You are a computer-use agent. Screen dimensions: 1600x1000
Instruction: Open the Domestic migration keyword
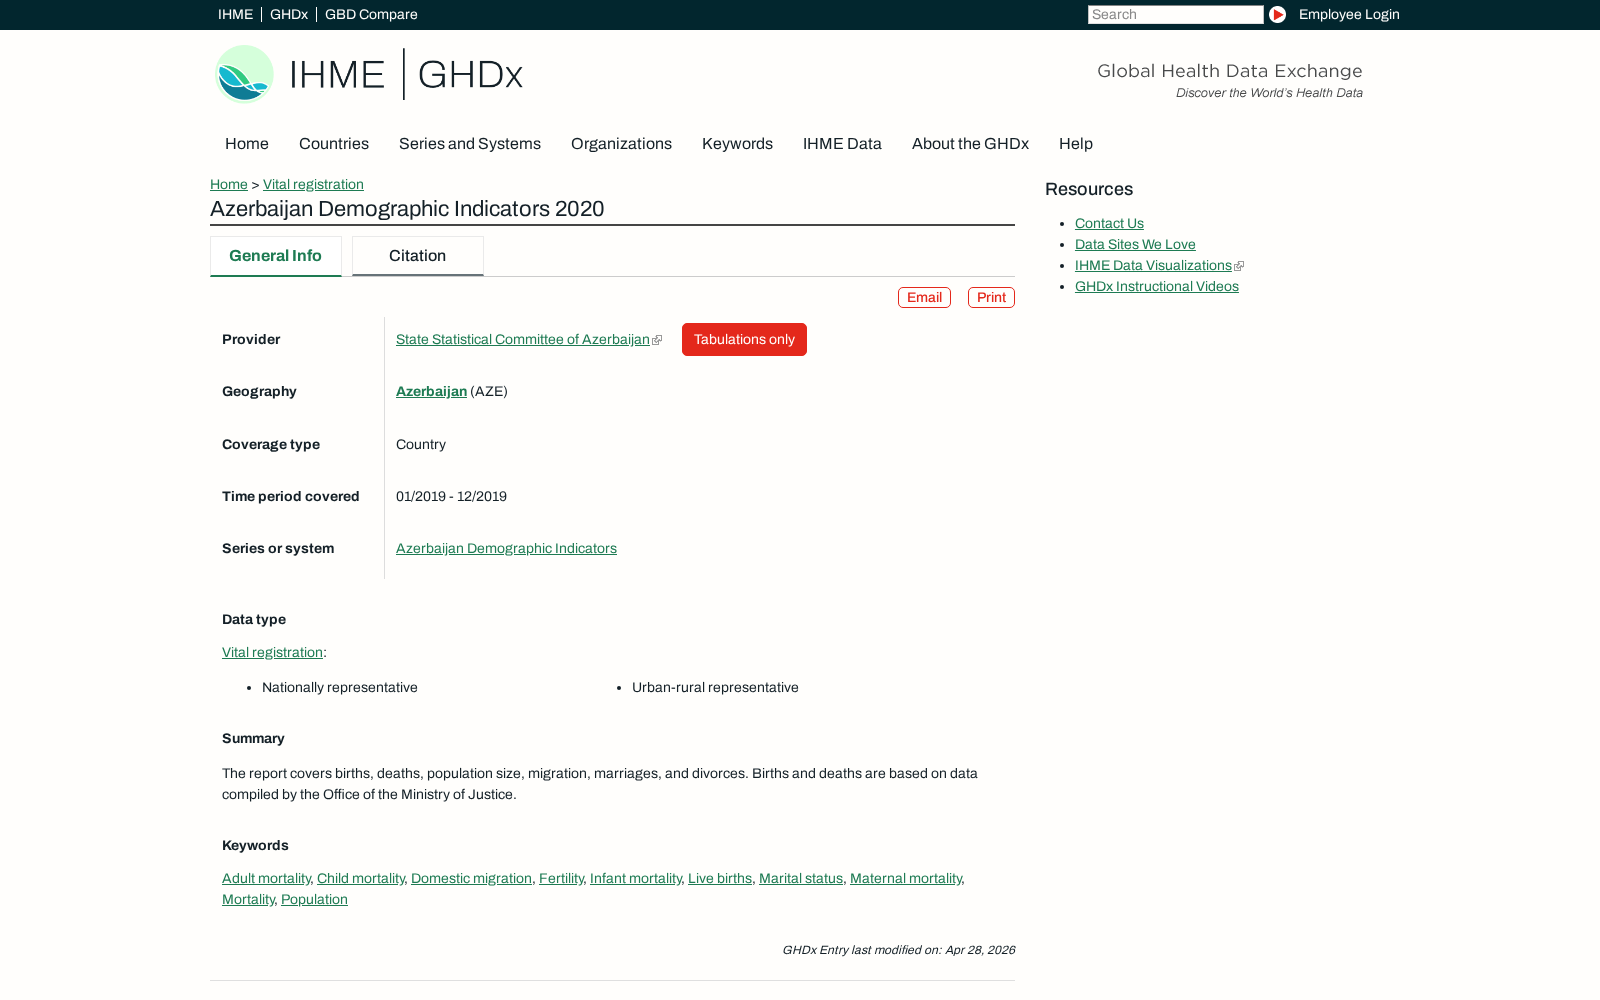pyautogui.click(x=471, y=879)
